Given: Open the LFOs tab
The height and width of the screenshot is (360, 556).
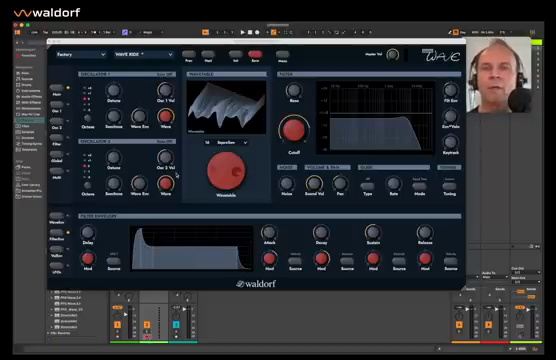Looking at the screenshot, I should coord(57,265).
